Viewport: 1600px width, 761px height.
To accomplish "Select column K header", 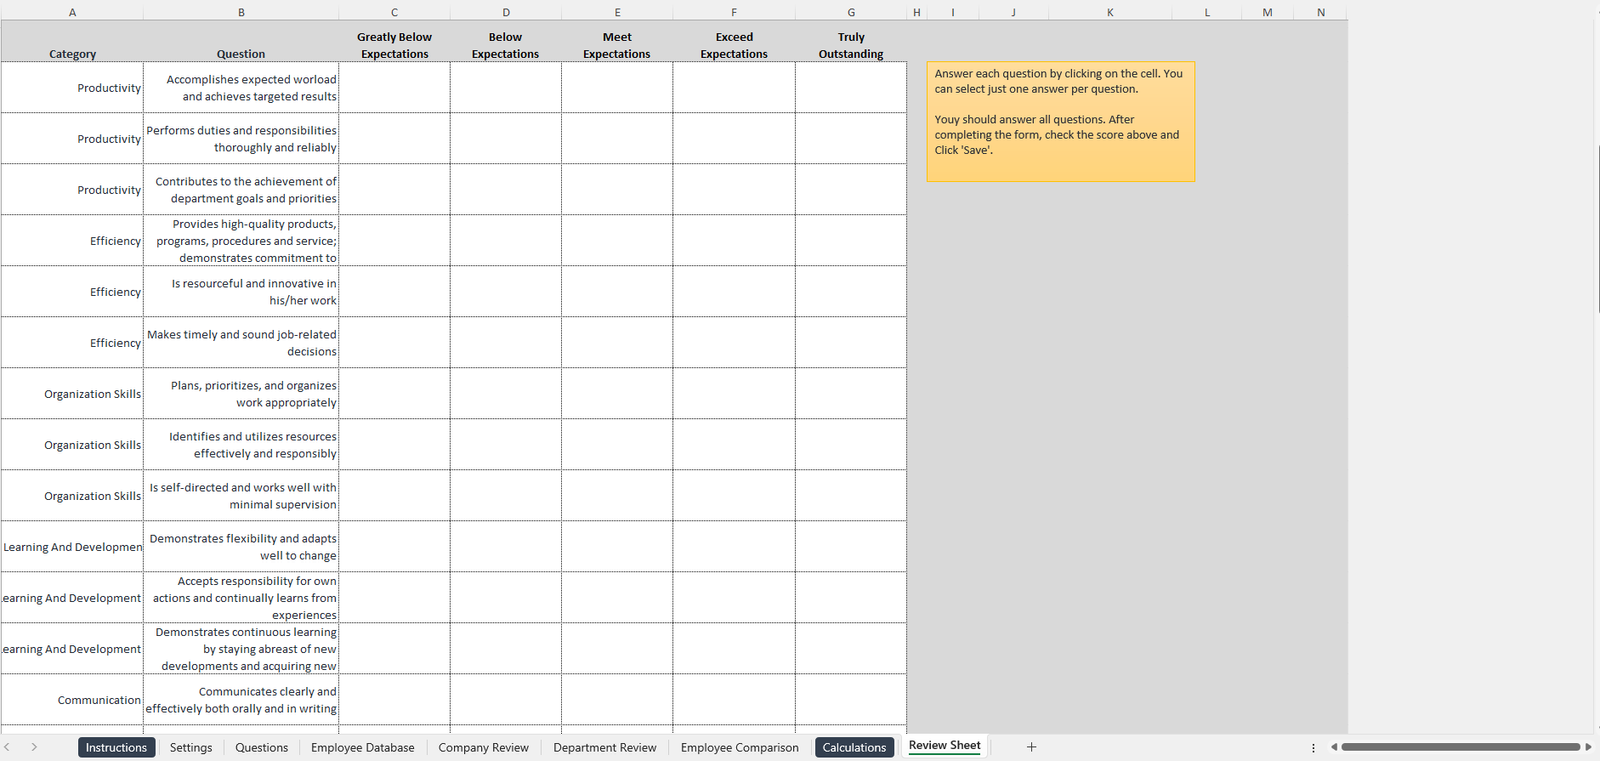I will 1110,12.
